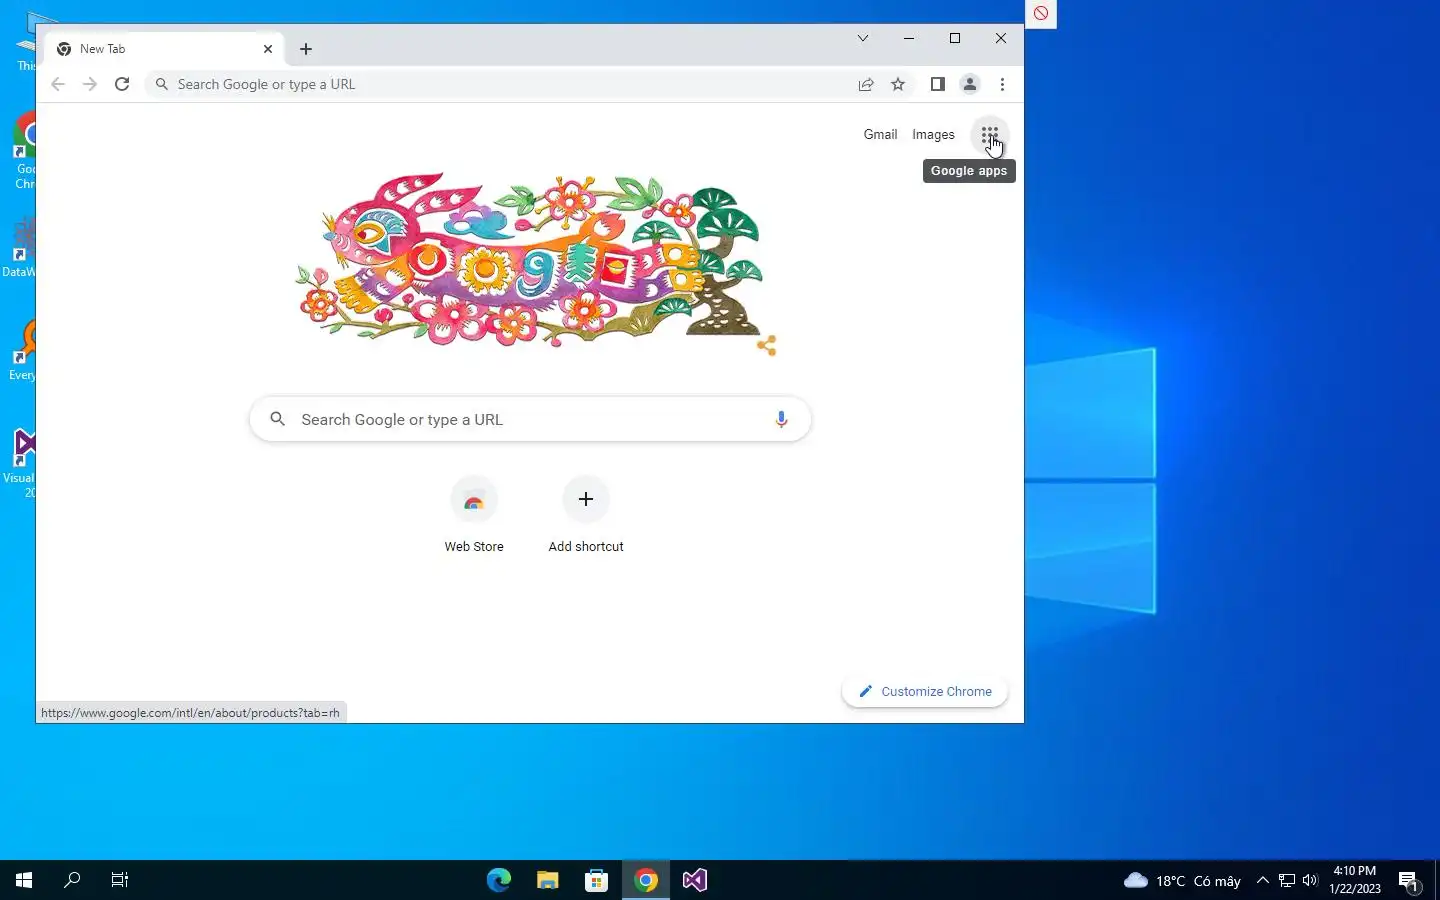Bookmark this tab with the star icon
The width and height of the screenshot is (1440, 900).
click(x=898, y=84)
